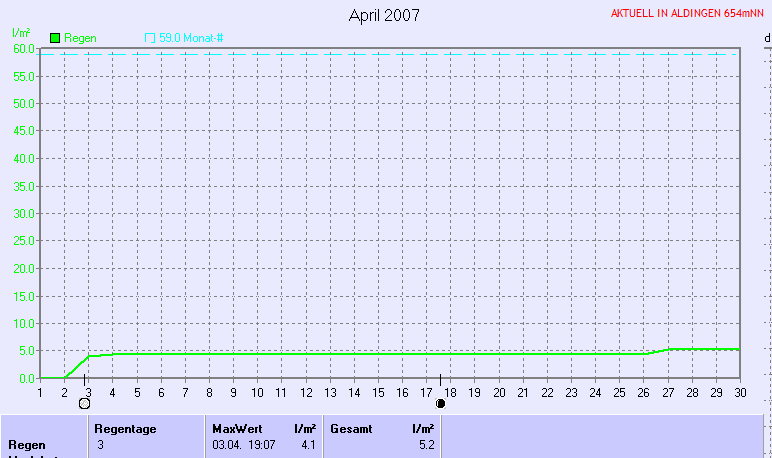The image size is (772, 458).
Task: Click the Gesamt column header
Action: [350, 428]
